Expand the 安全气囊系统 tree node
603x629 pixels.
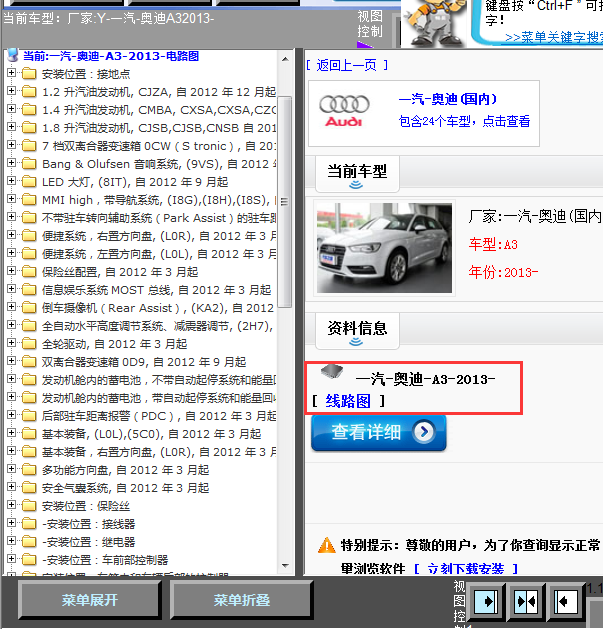pyautogui.click(x=11, y=487)
